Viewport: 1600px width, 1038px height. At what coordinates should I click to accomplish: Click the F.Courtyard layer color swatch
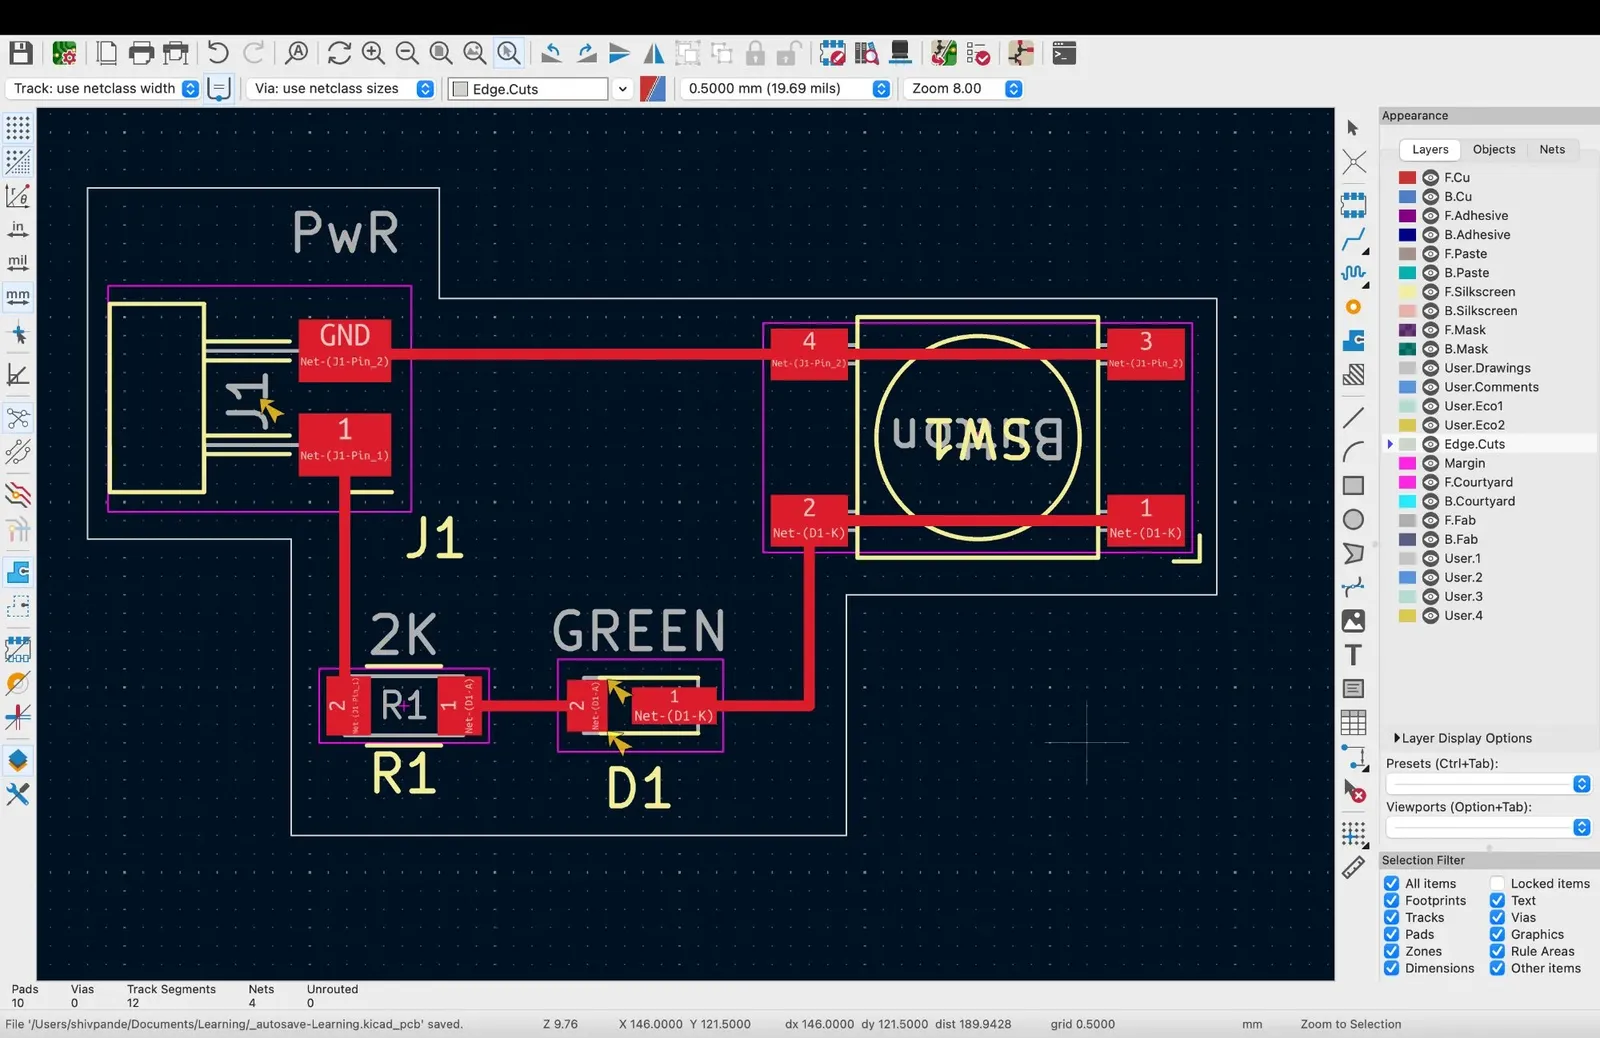1407,482
